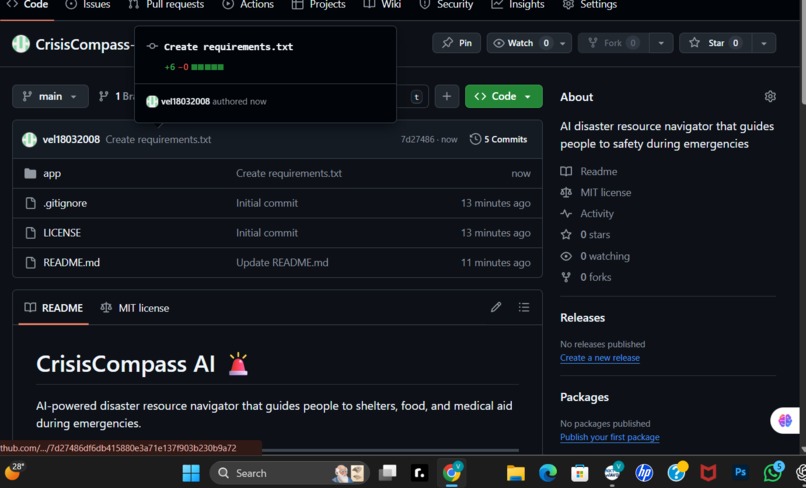
Task: Click the LICENSE file icon
Action: click(x=30, y=233)
